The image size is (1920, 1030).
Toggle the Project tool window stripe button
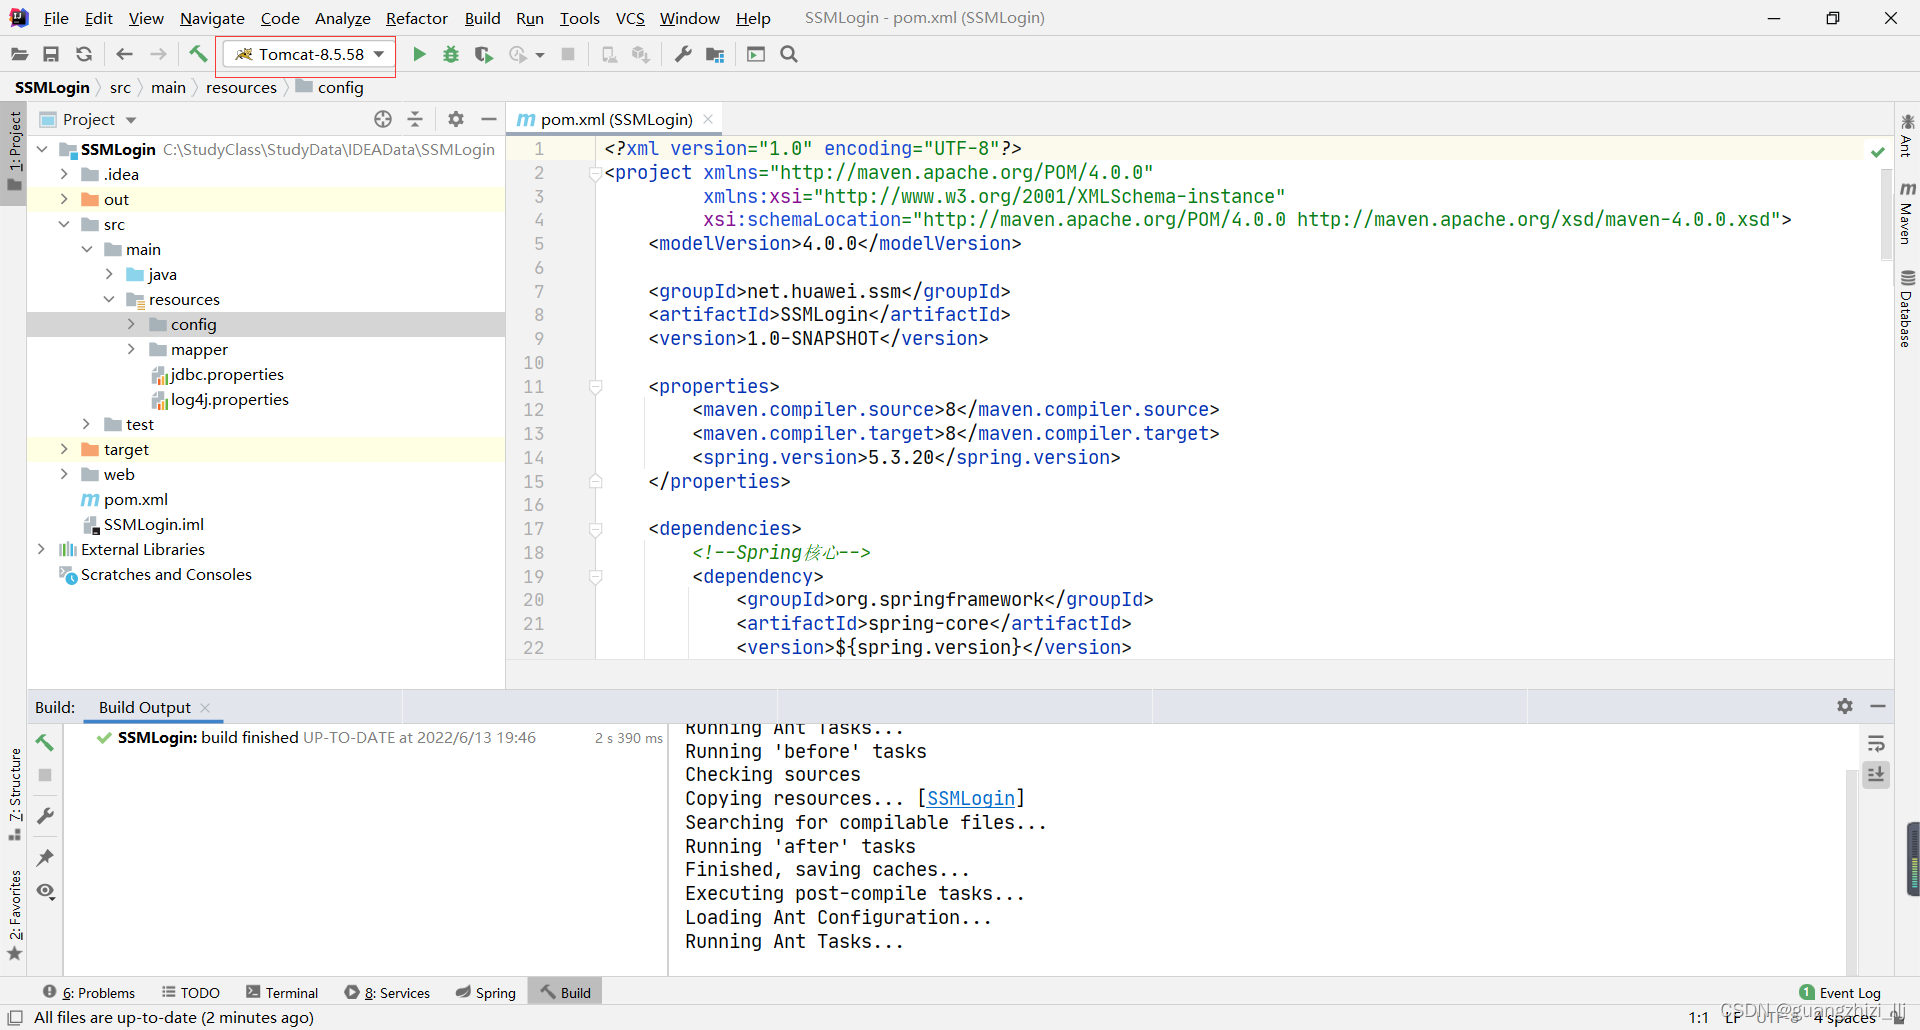(x=14, y=152)
